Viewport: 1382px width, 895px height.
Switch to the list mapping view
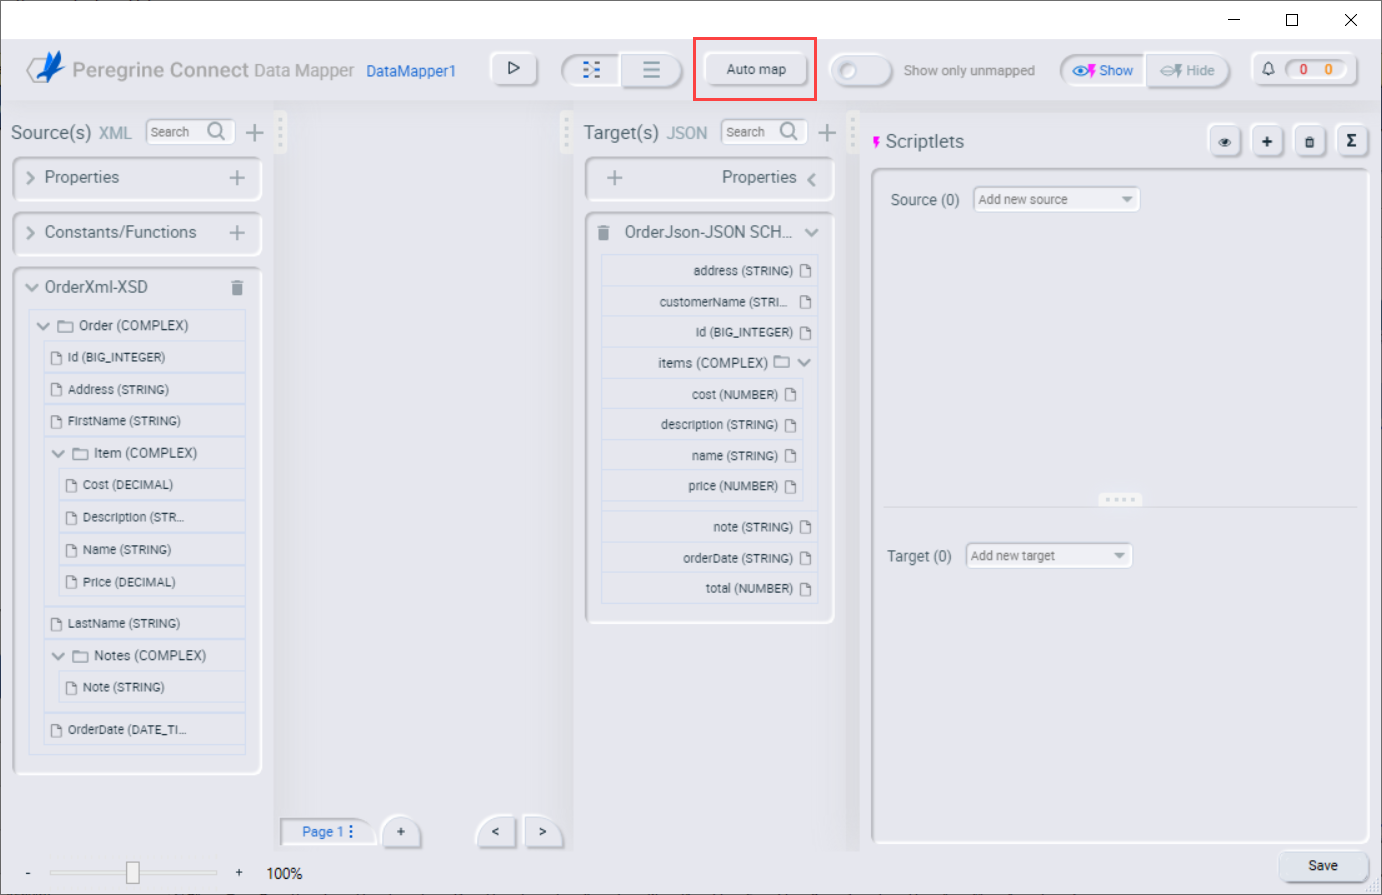click(651, 70)
